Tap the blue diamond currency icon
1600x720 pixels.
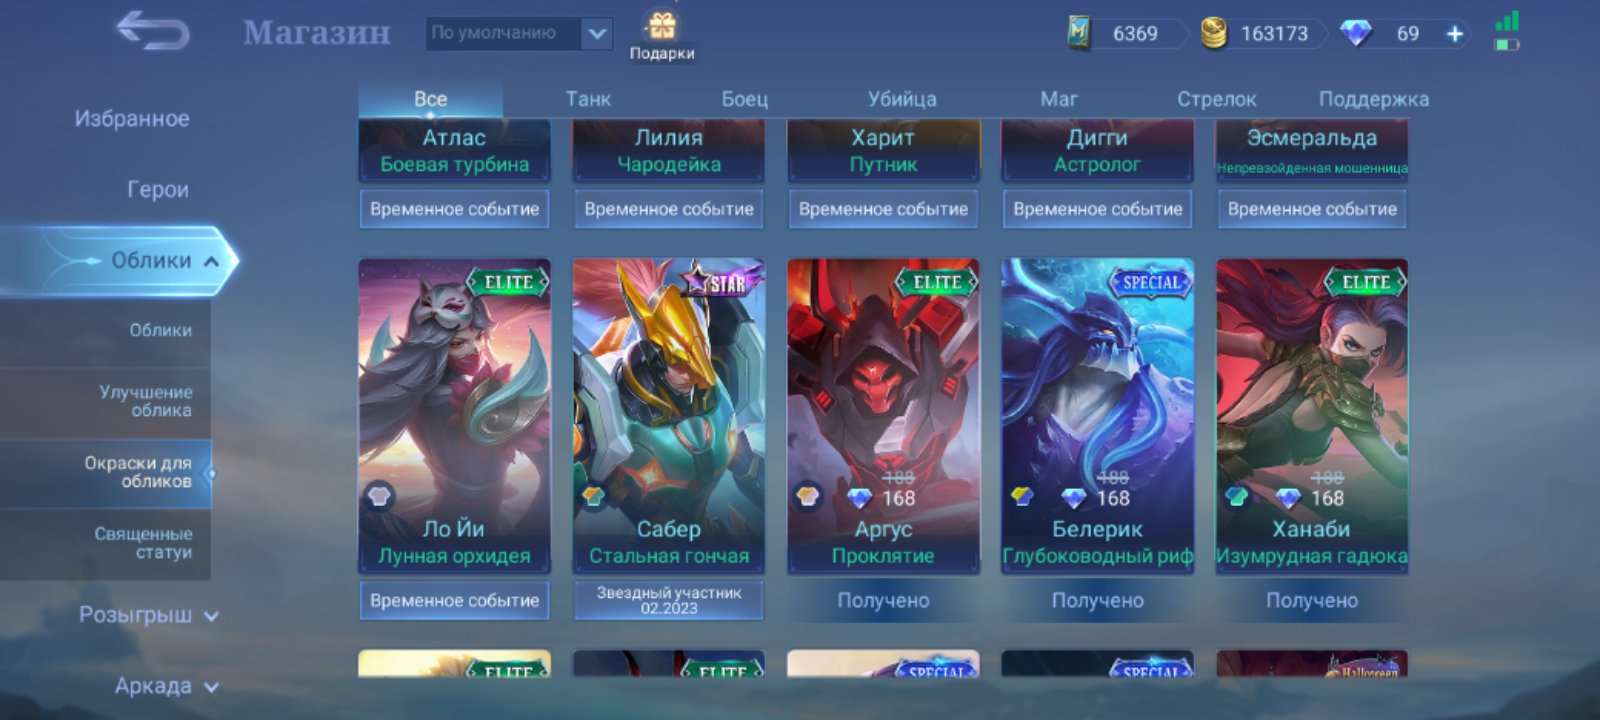(x=1356, y=34)
